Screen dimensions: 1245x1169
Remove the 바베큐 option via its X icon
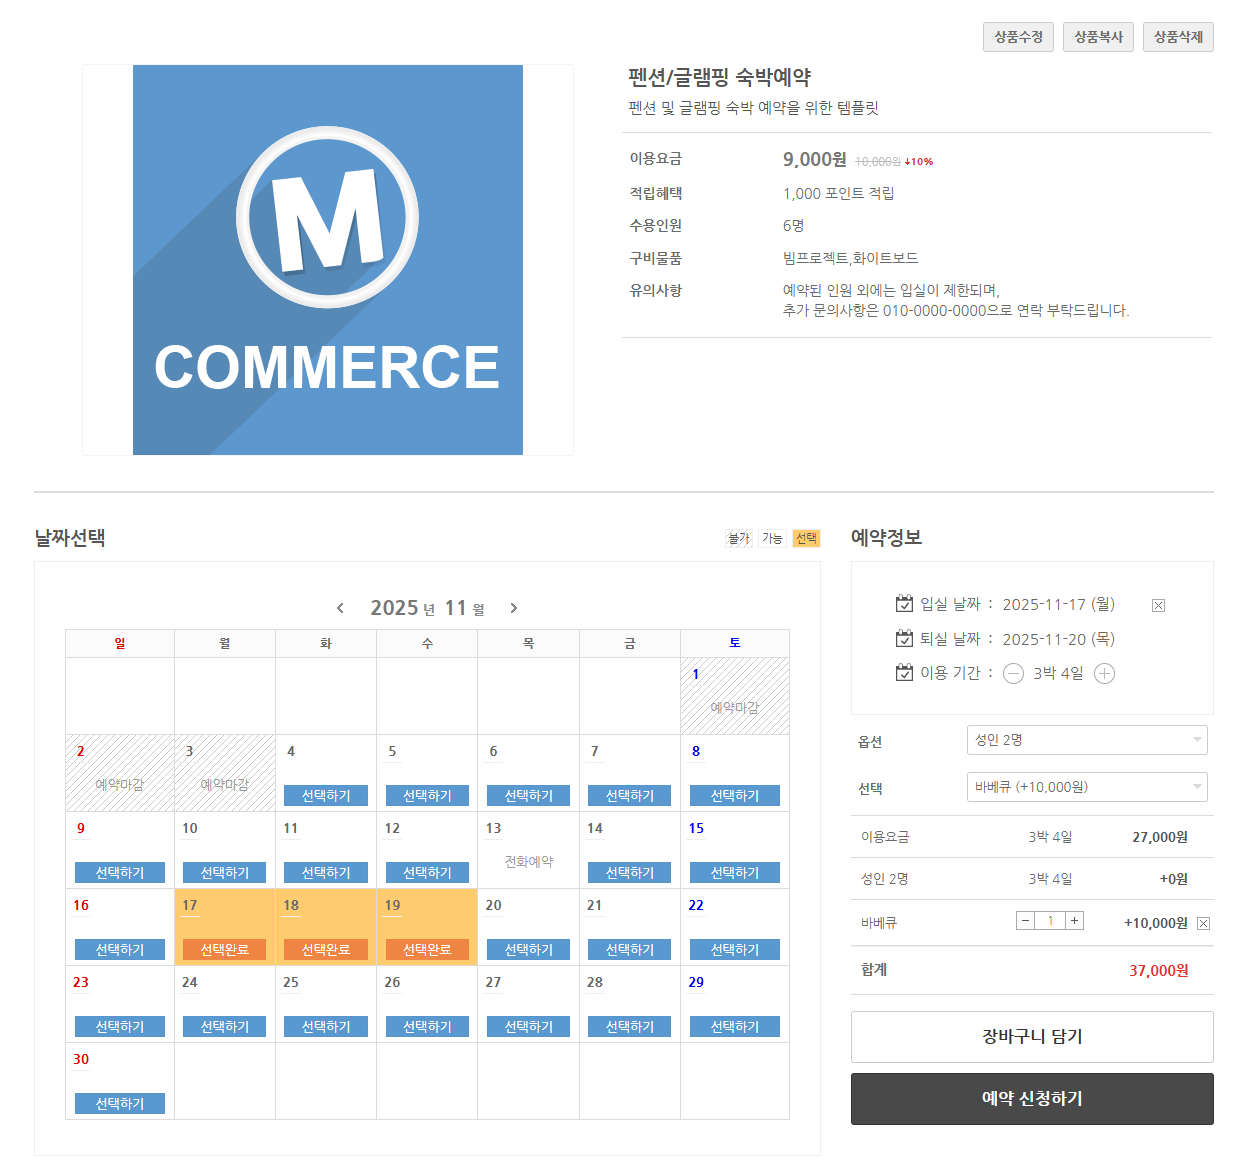click(x=1203, y=922)
